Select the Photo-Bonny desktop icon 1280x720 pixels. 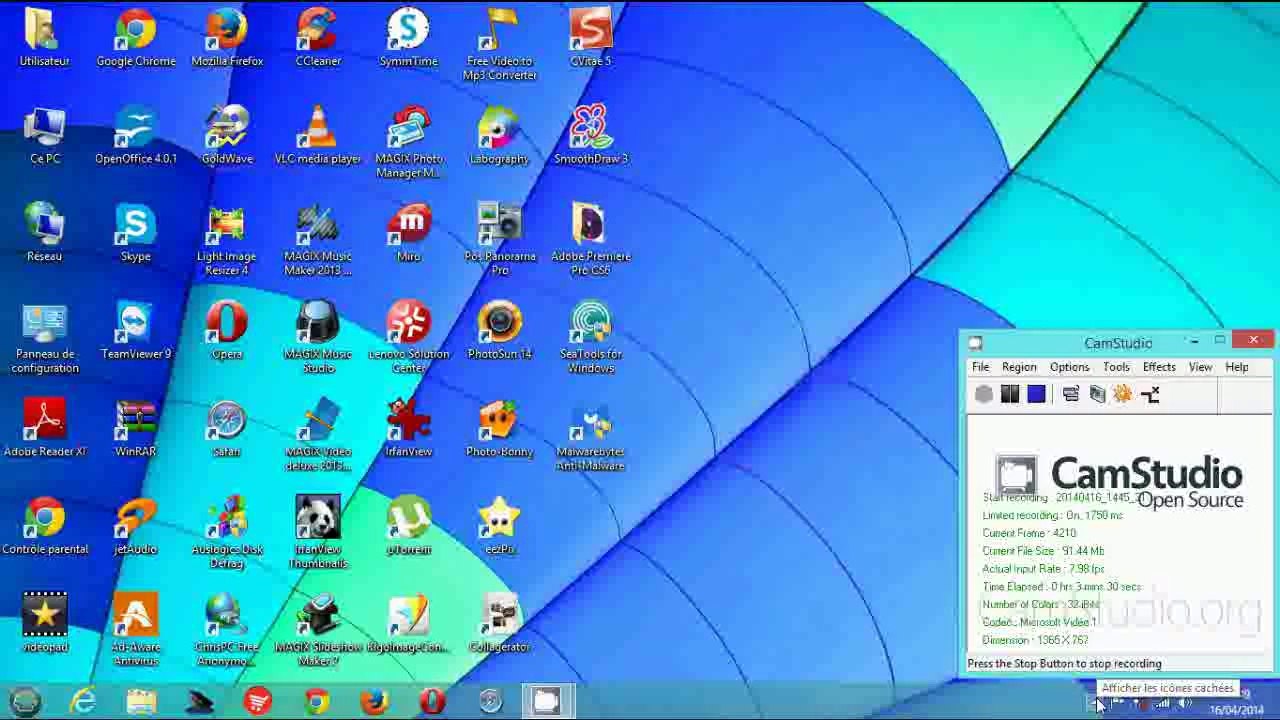click(500, 428)
